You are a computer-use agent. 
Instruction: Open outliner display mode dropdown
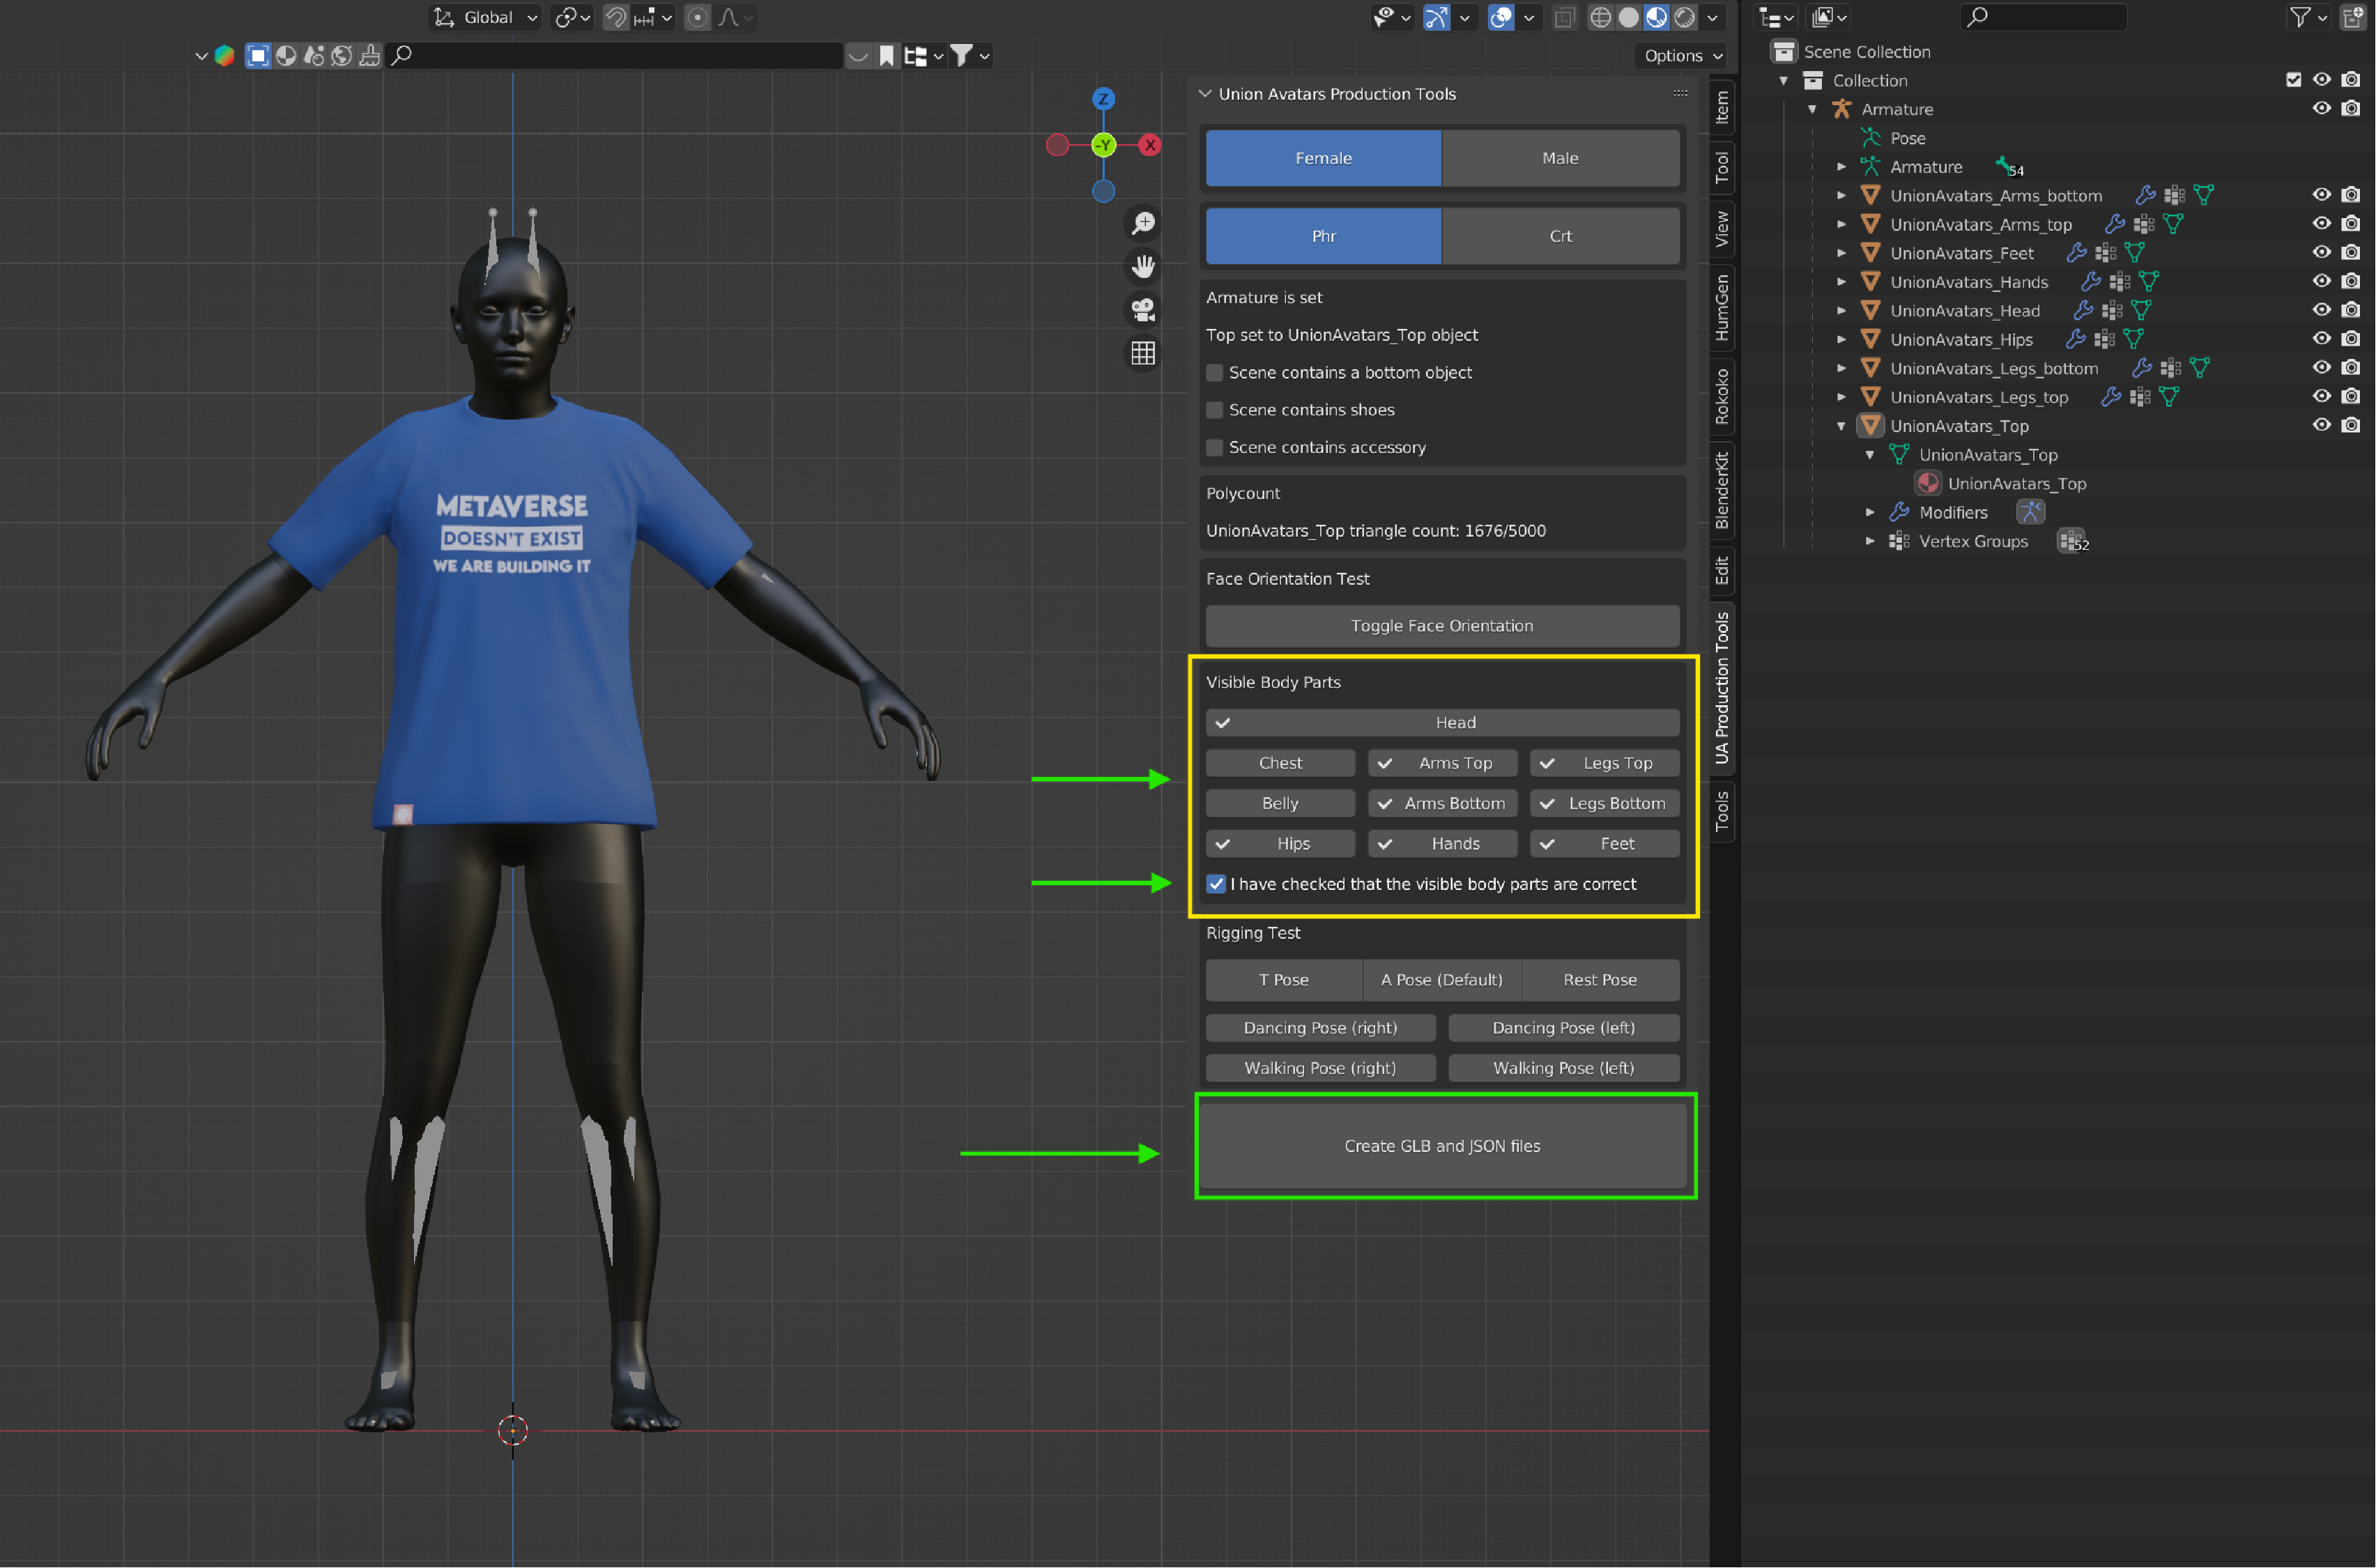1776,17
